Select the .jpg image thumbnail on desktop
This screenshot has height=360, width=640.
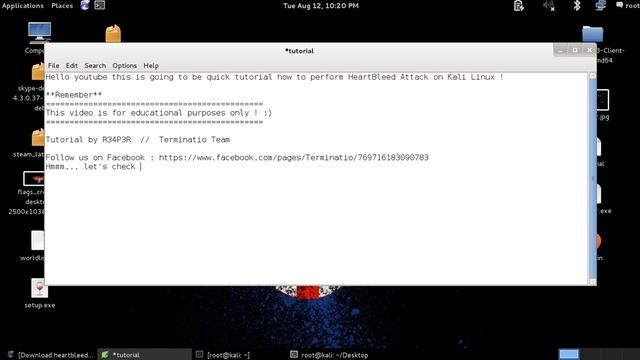pos(602,100)
